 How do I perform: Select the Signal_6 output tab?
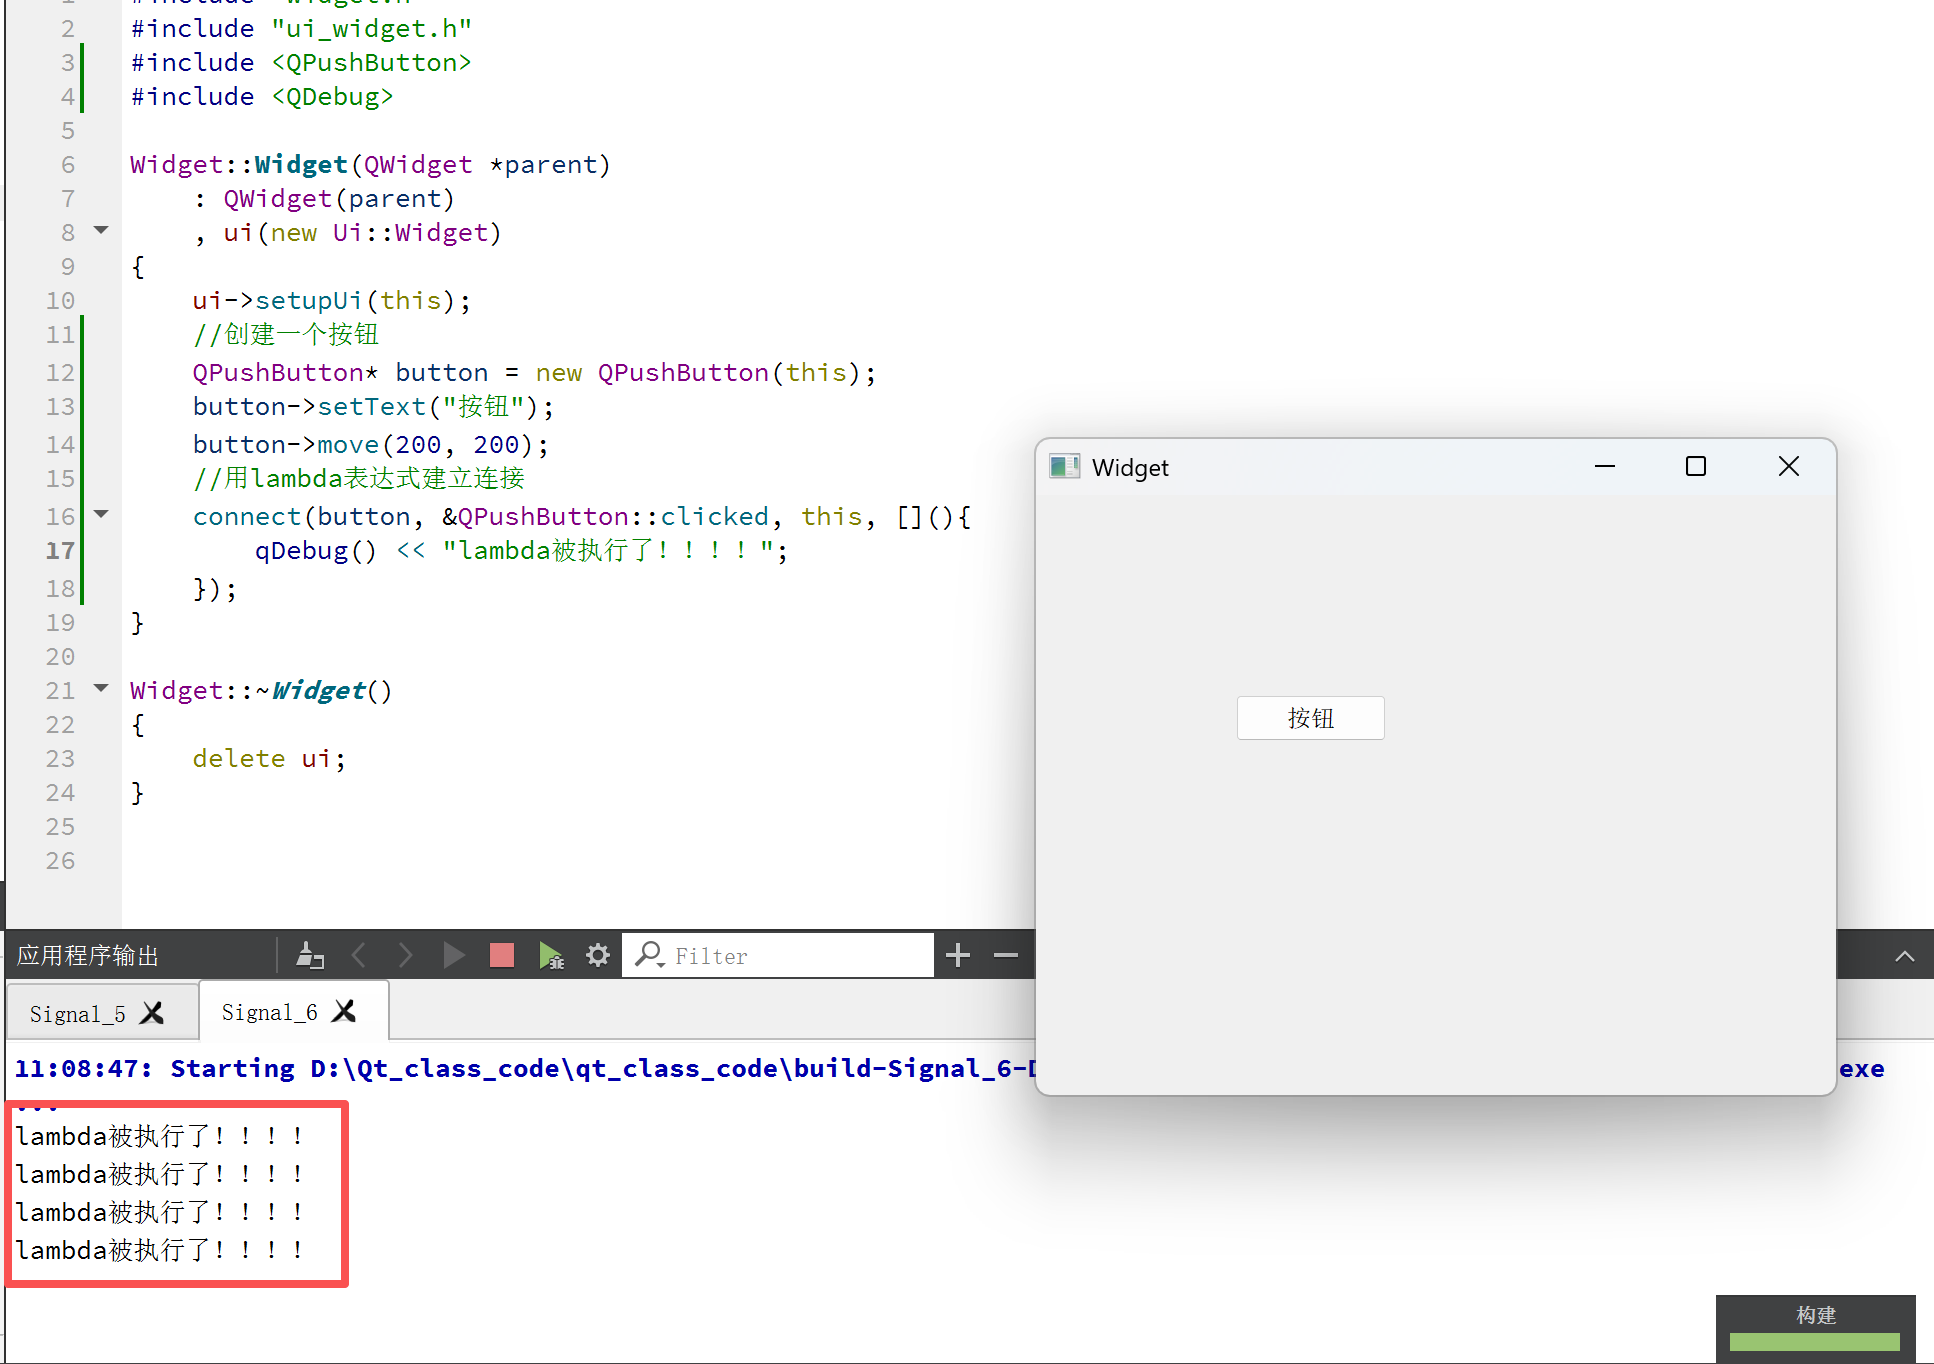tap(269, 1012)
